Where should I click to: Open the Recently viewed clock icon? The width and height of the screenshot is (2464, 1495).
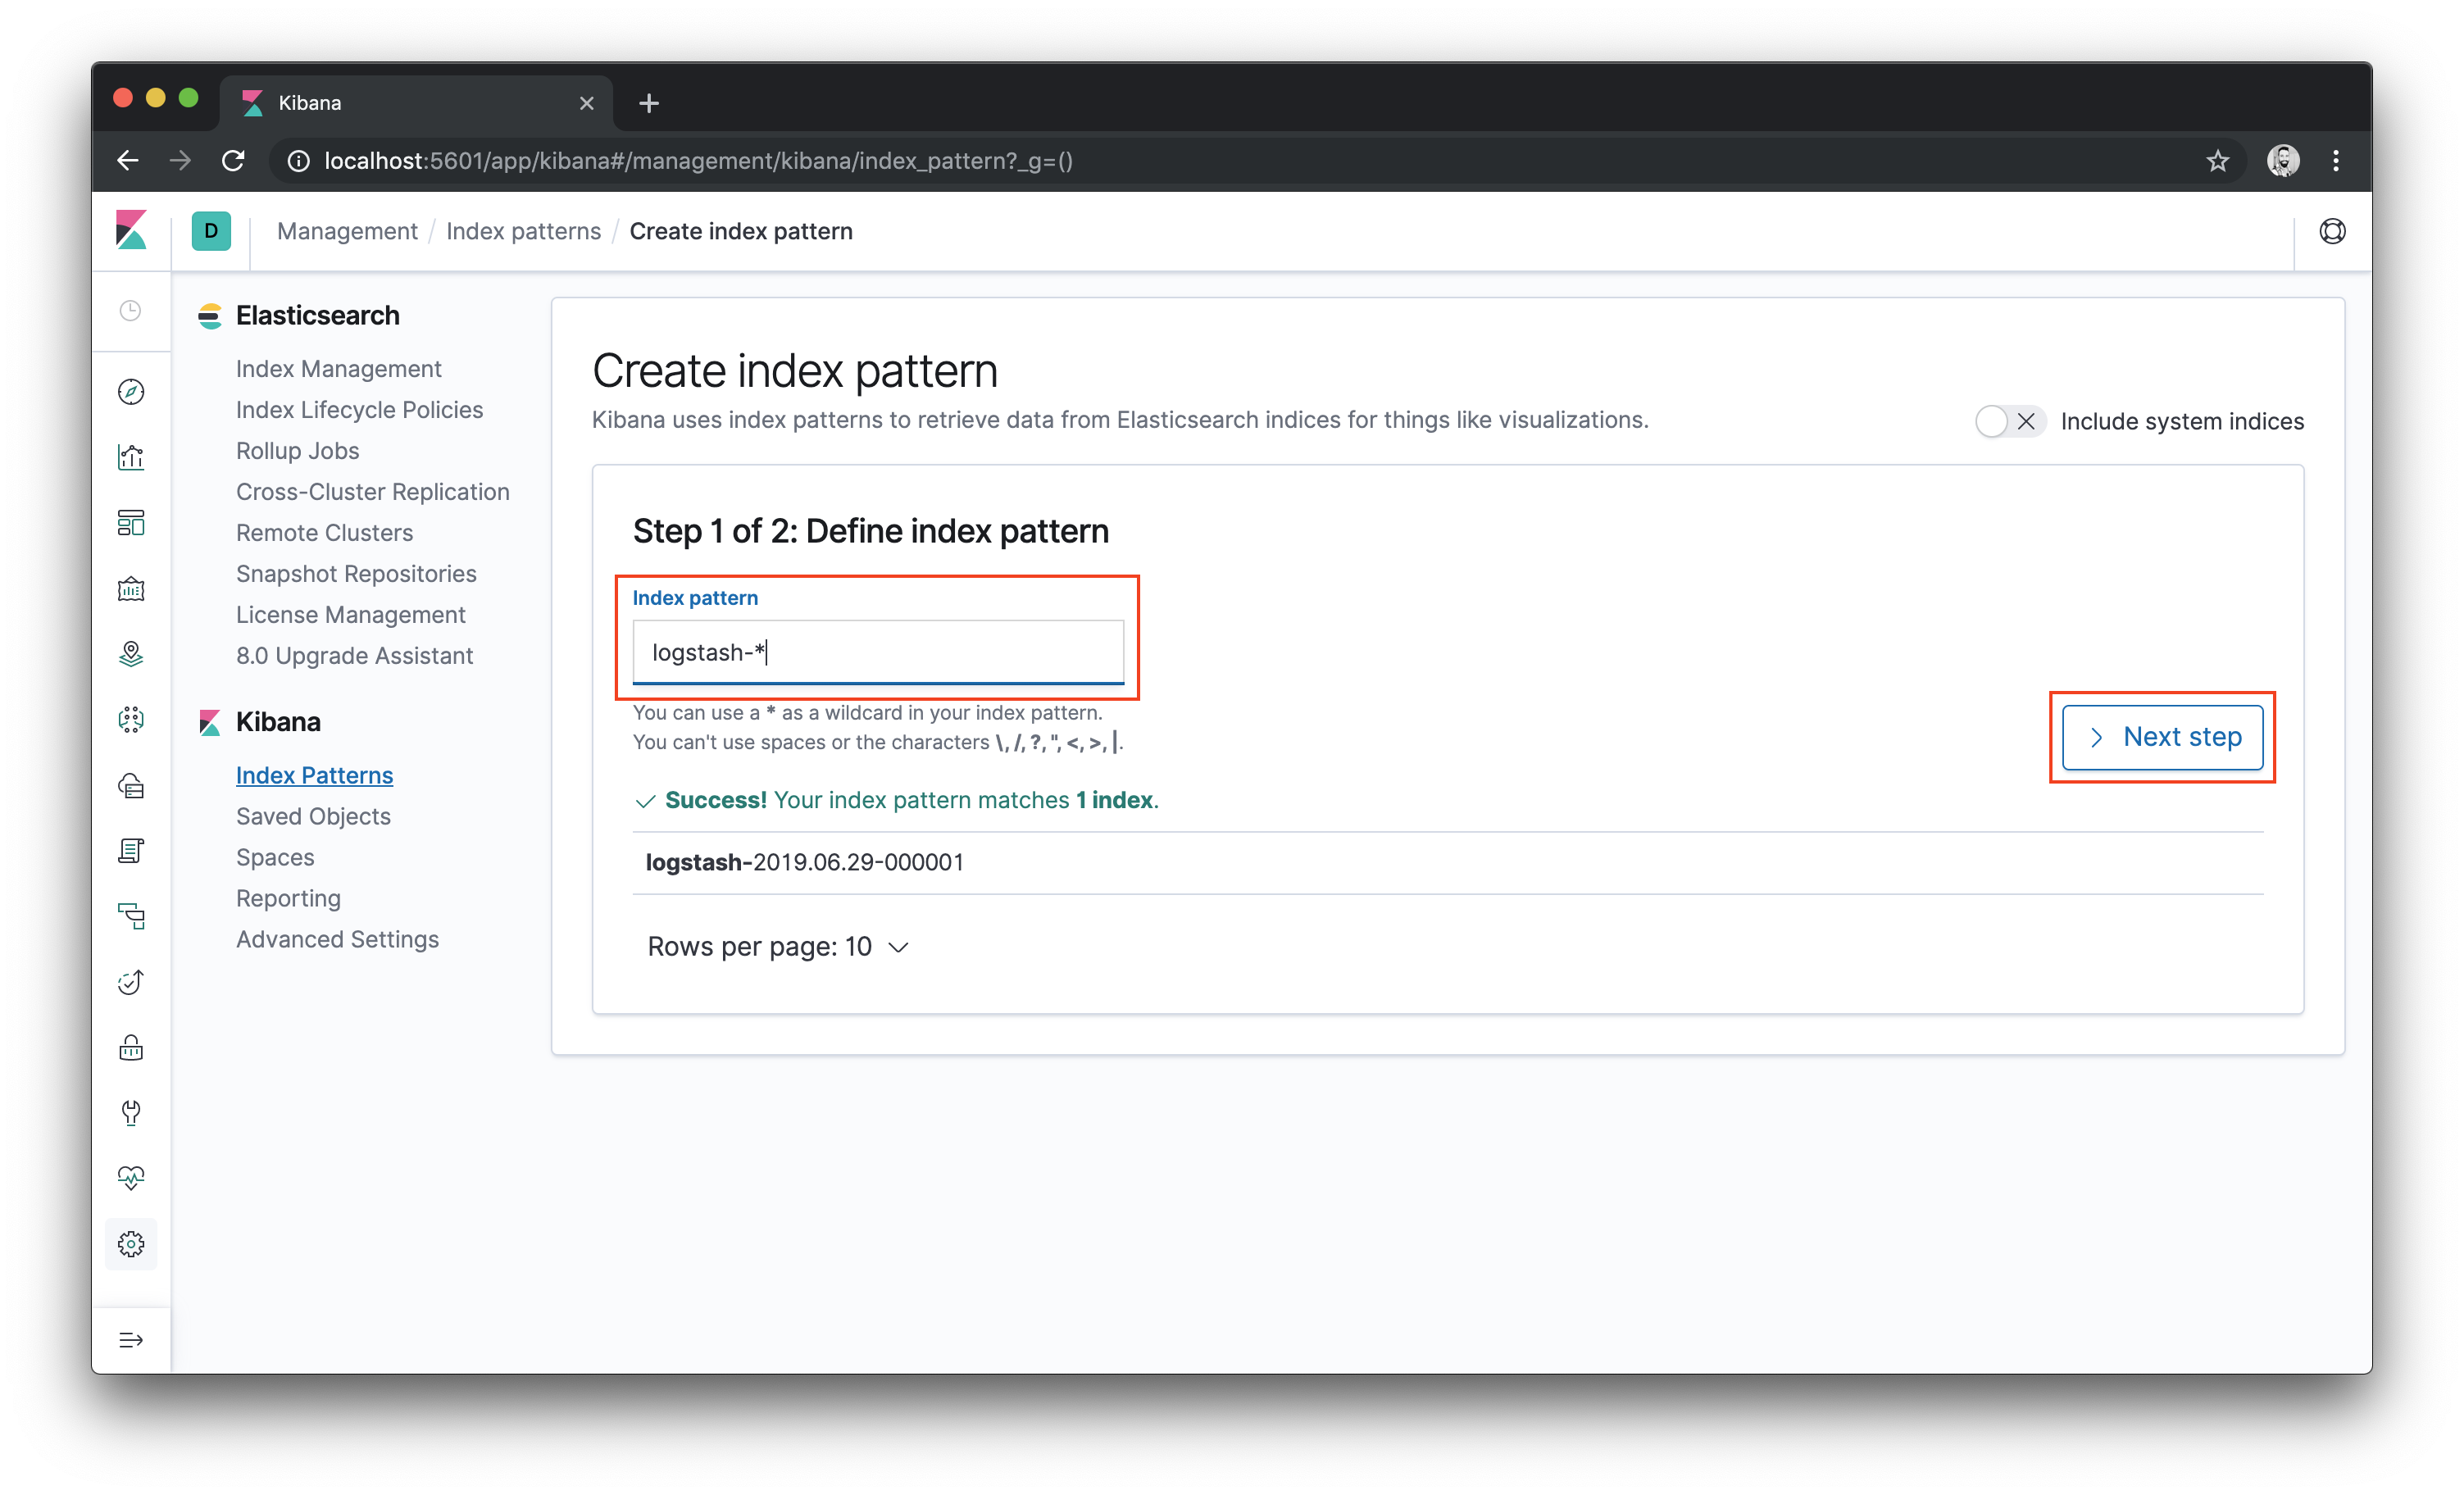click(131, 311)
